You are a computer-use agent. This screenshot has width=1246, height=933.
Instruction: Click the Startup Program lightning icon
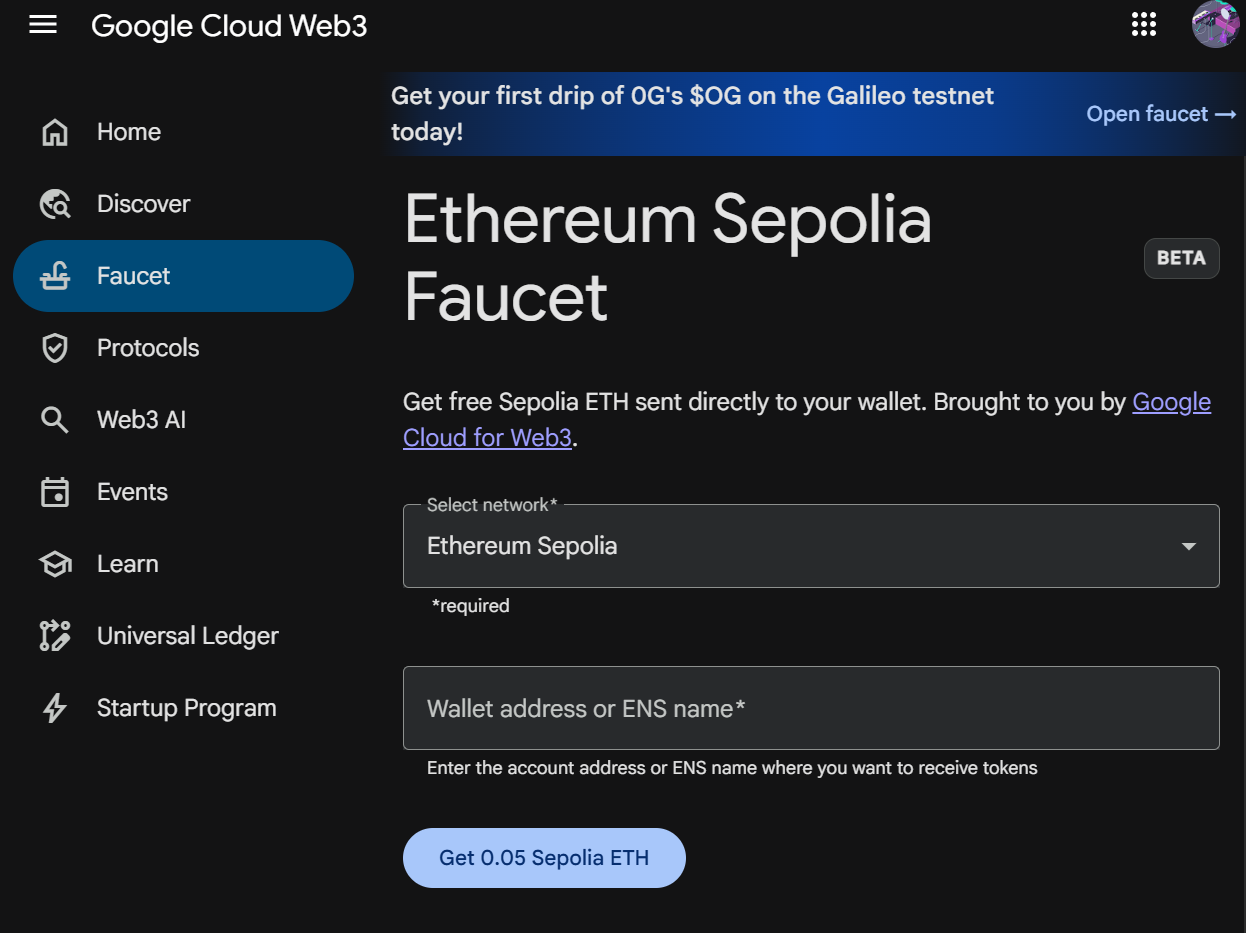[55, 708]
